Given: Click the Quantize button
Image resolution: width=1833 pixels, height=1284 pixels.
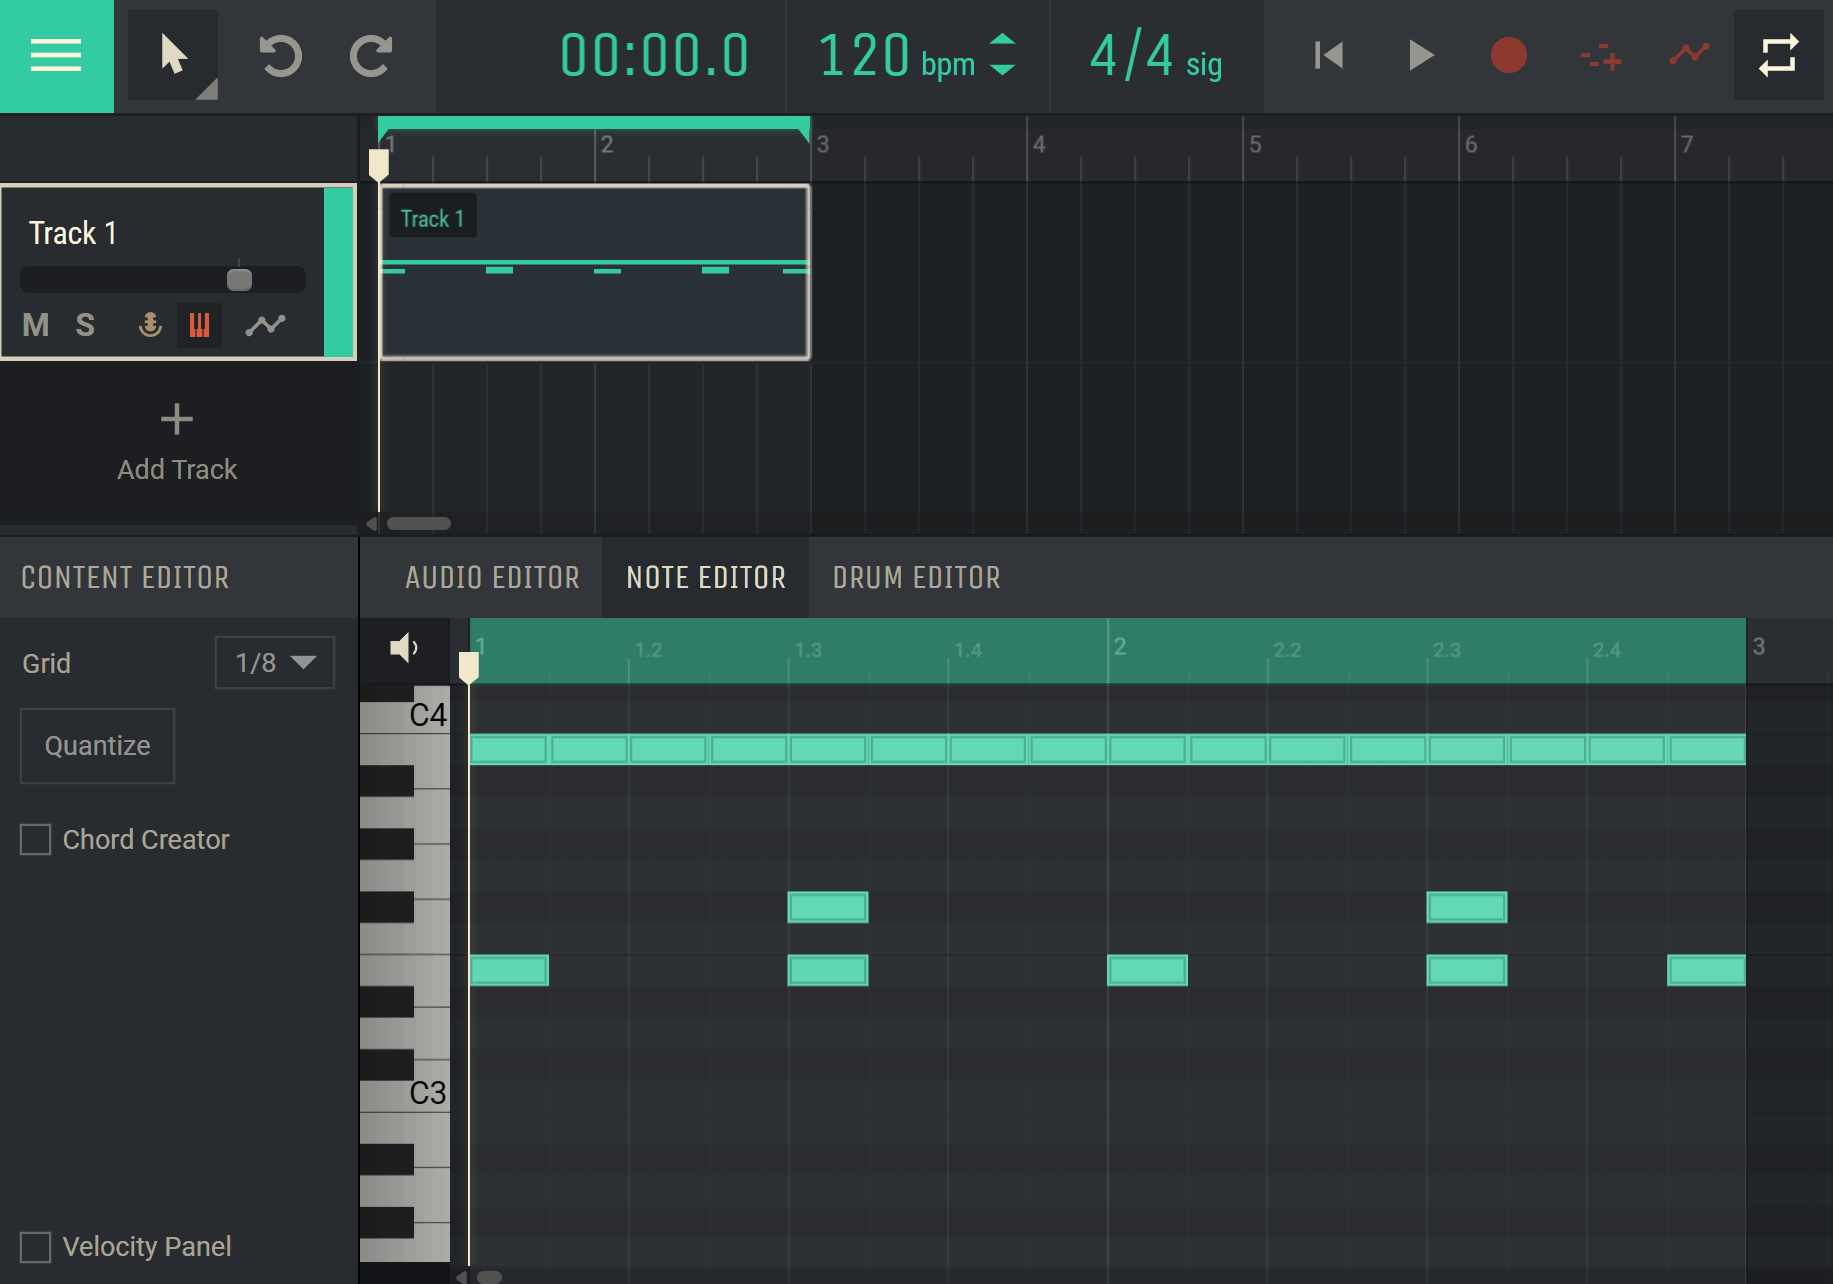Looking at the screenshot, I should pyautogui.click(x=98, y=746).
